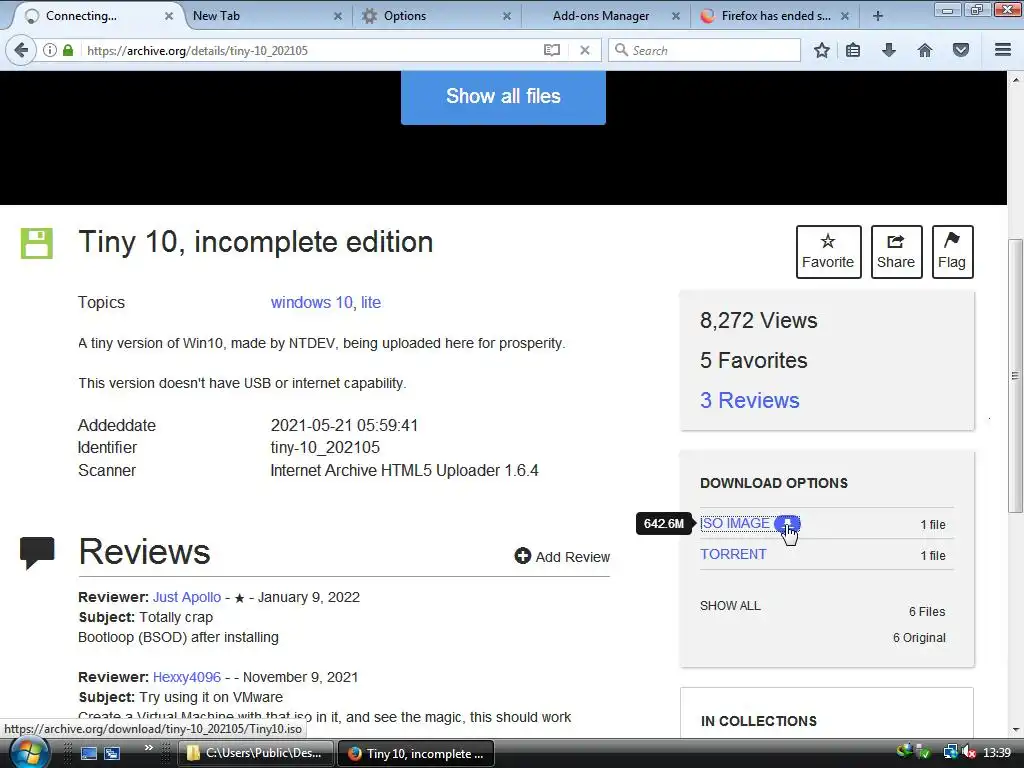Viewport: 1024px width, 768px height.
Task: Open the Firefox hamburger menu
Action: pos(1003,50)
